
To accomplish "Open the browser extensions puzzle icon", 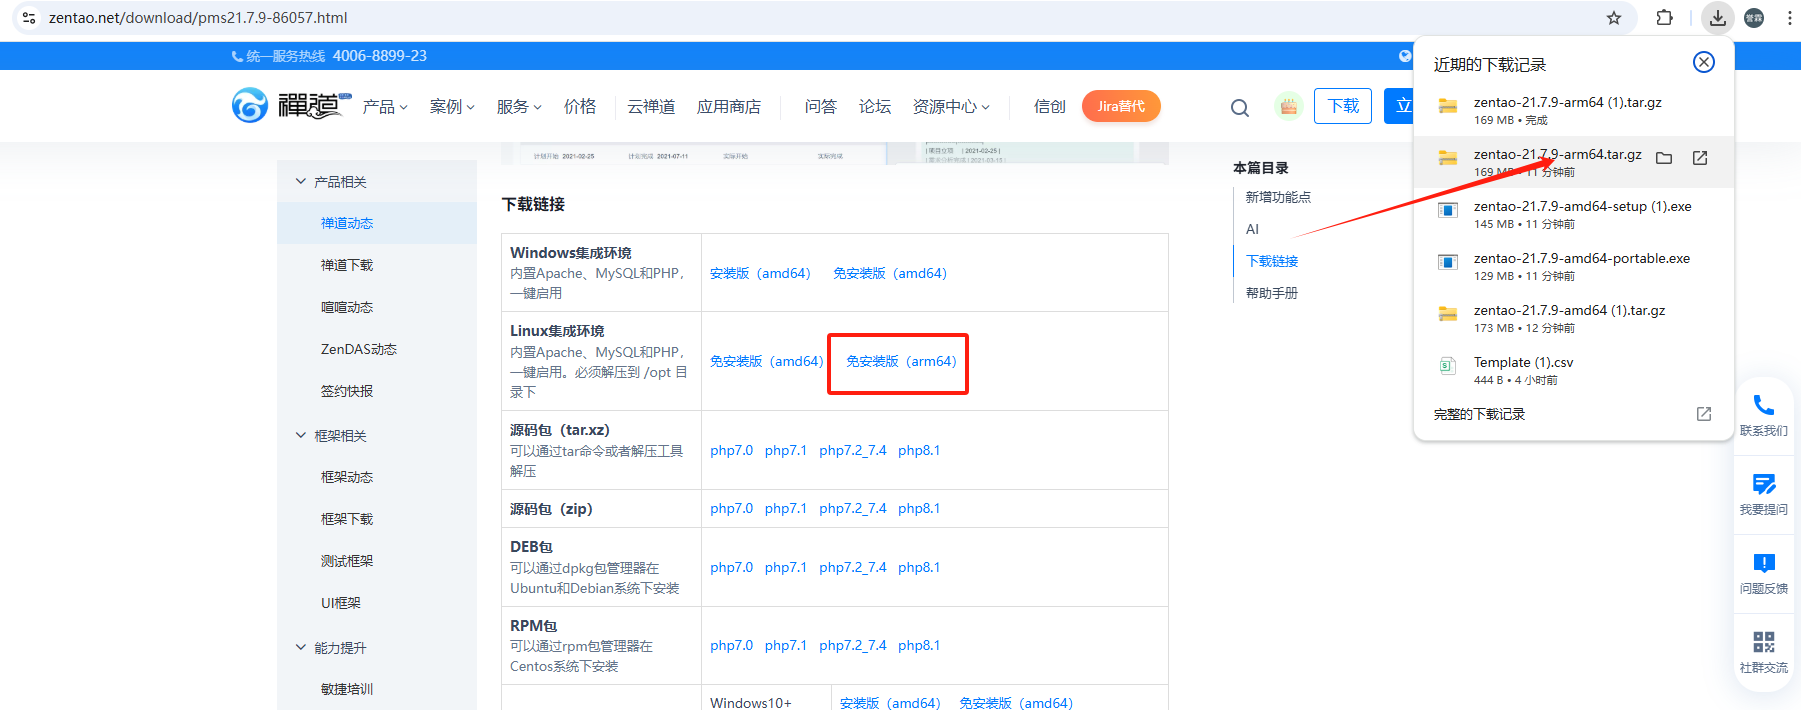I will click(x=1665, y=18).
